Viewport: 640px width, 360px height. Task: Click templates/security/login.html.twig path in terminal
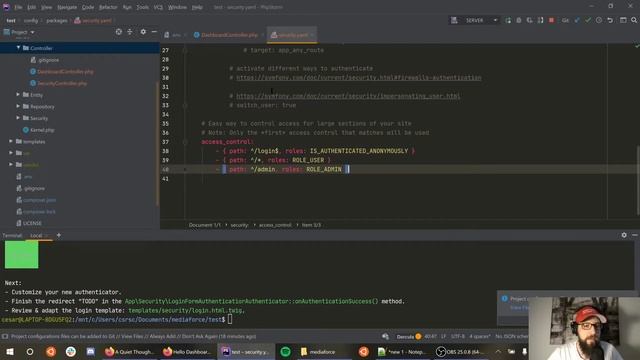pyautogui.click(x=187, y=310)
